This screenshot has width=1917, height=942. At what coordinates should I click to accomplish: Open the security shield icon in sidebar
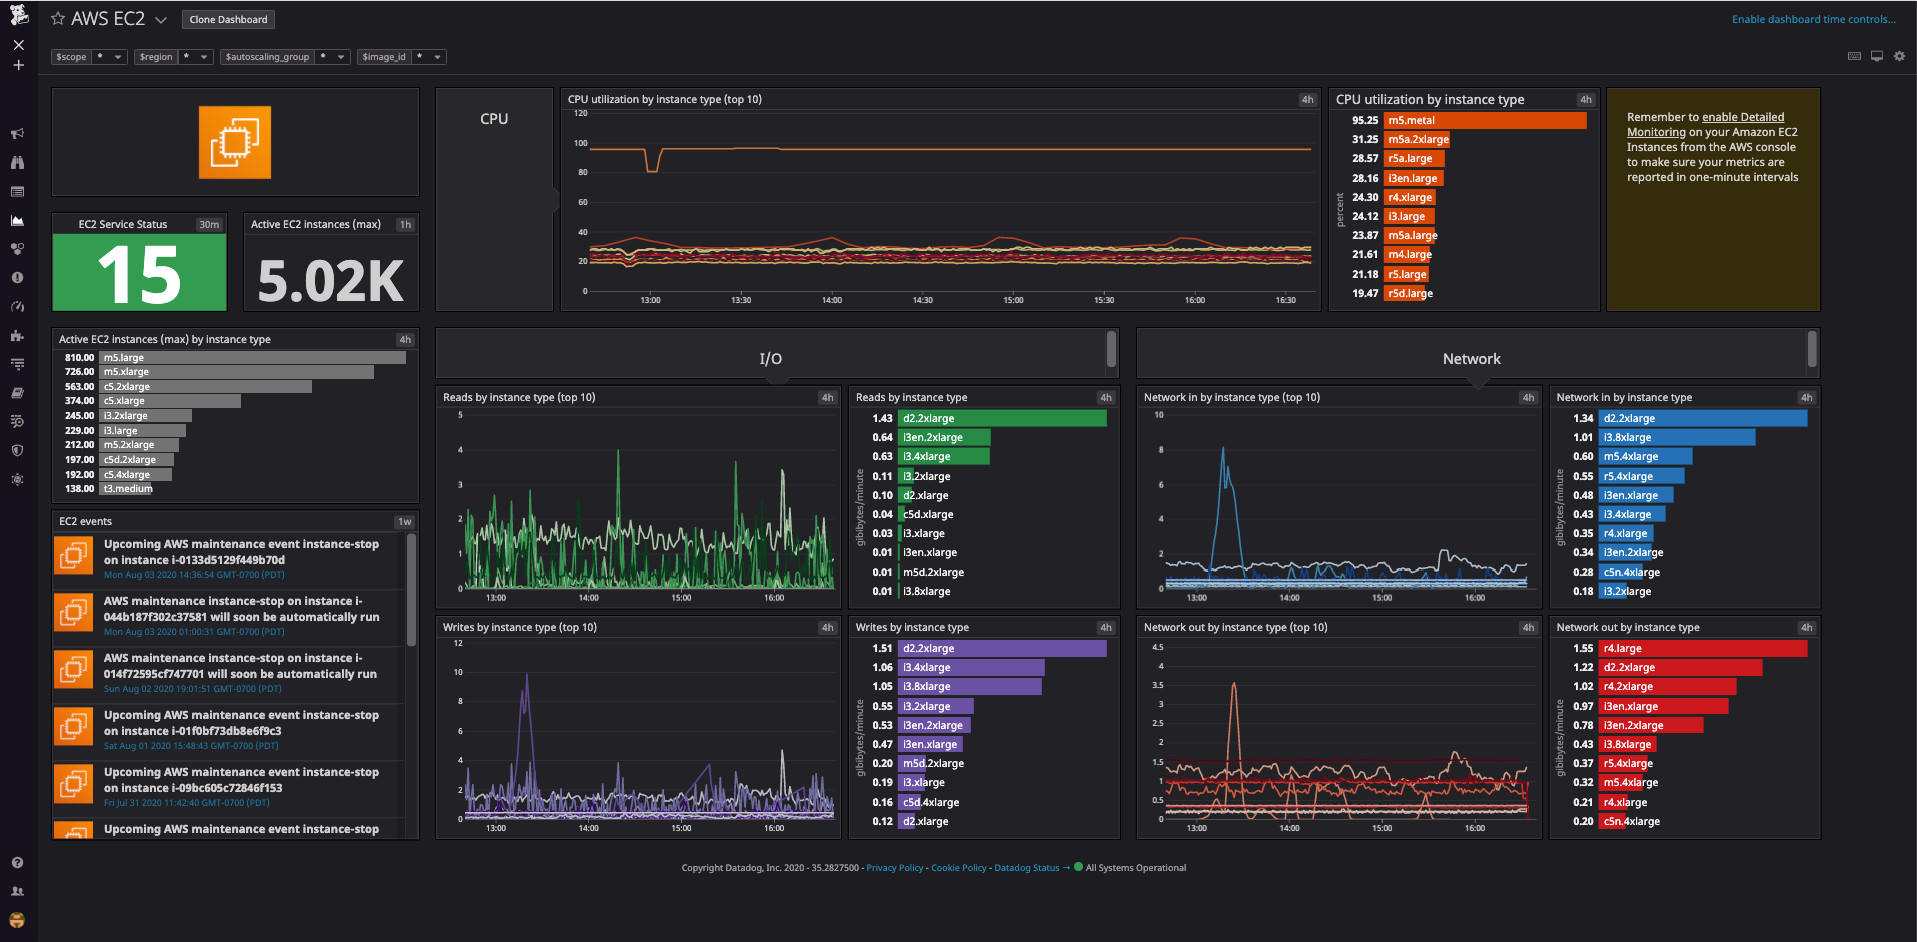[17, 450]
